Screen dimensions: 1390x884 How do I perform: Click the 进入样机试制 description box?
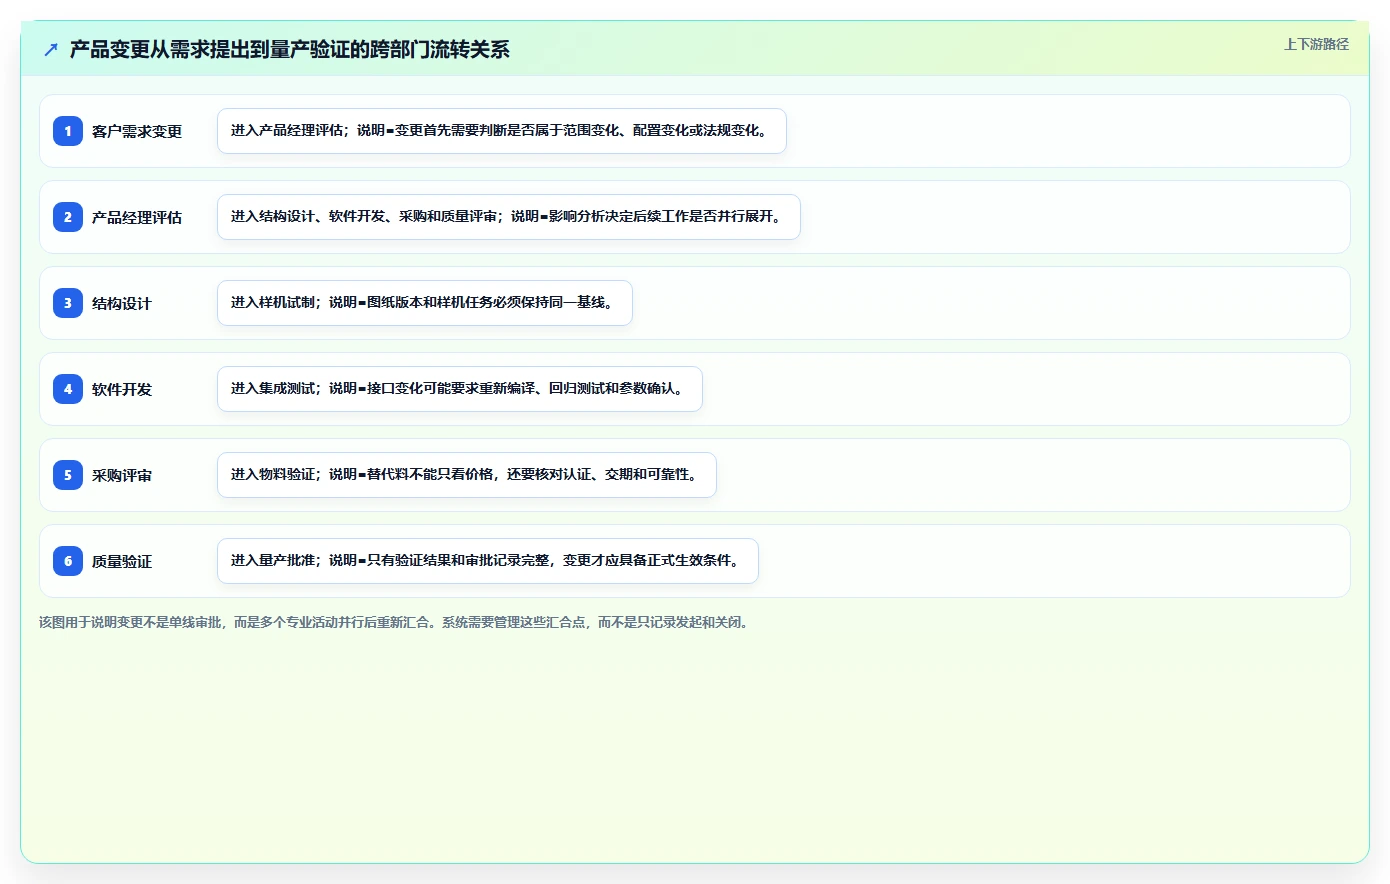point(425,303)
